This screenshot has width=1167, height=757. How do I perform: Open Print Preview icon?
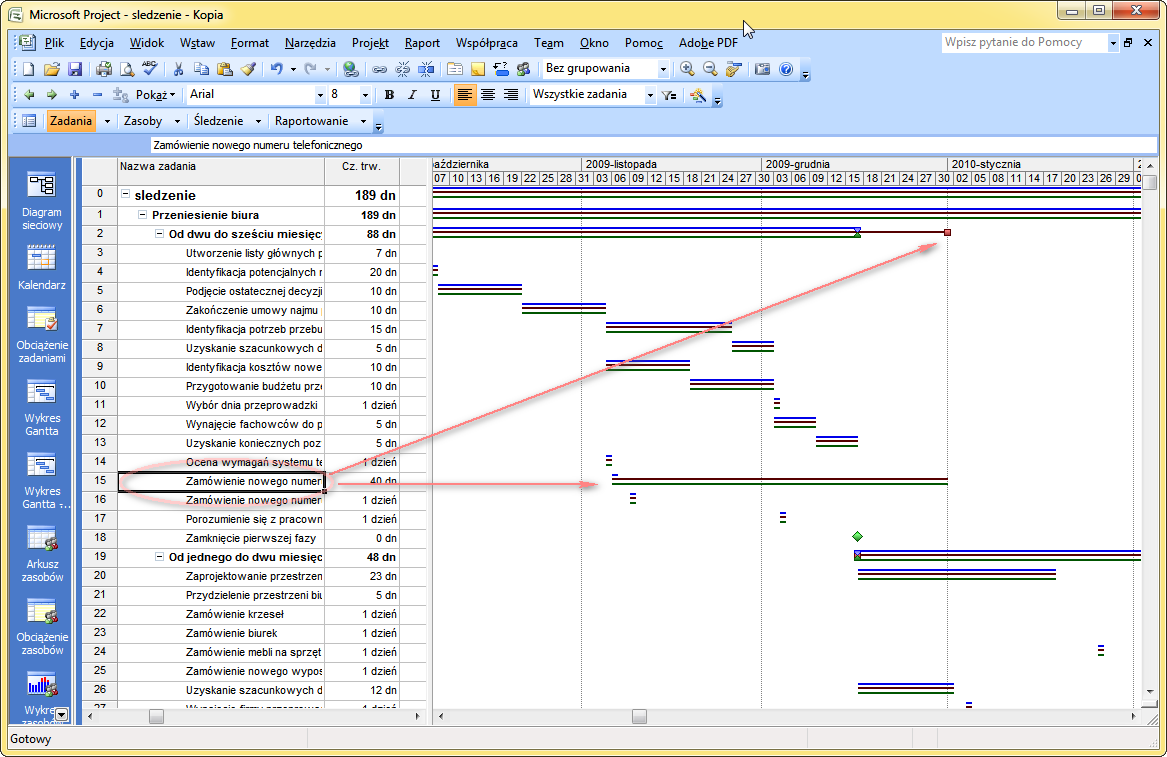click(x=127, y=69)
